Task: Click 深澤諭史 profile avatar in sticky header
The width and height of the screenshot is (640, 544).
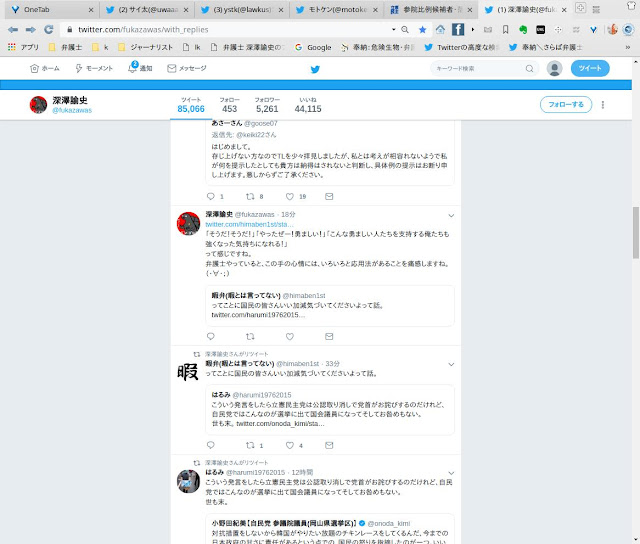Action: tap(38, 104)
